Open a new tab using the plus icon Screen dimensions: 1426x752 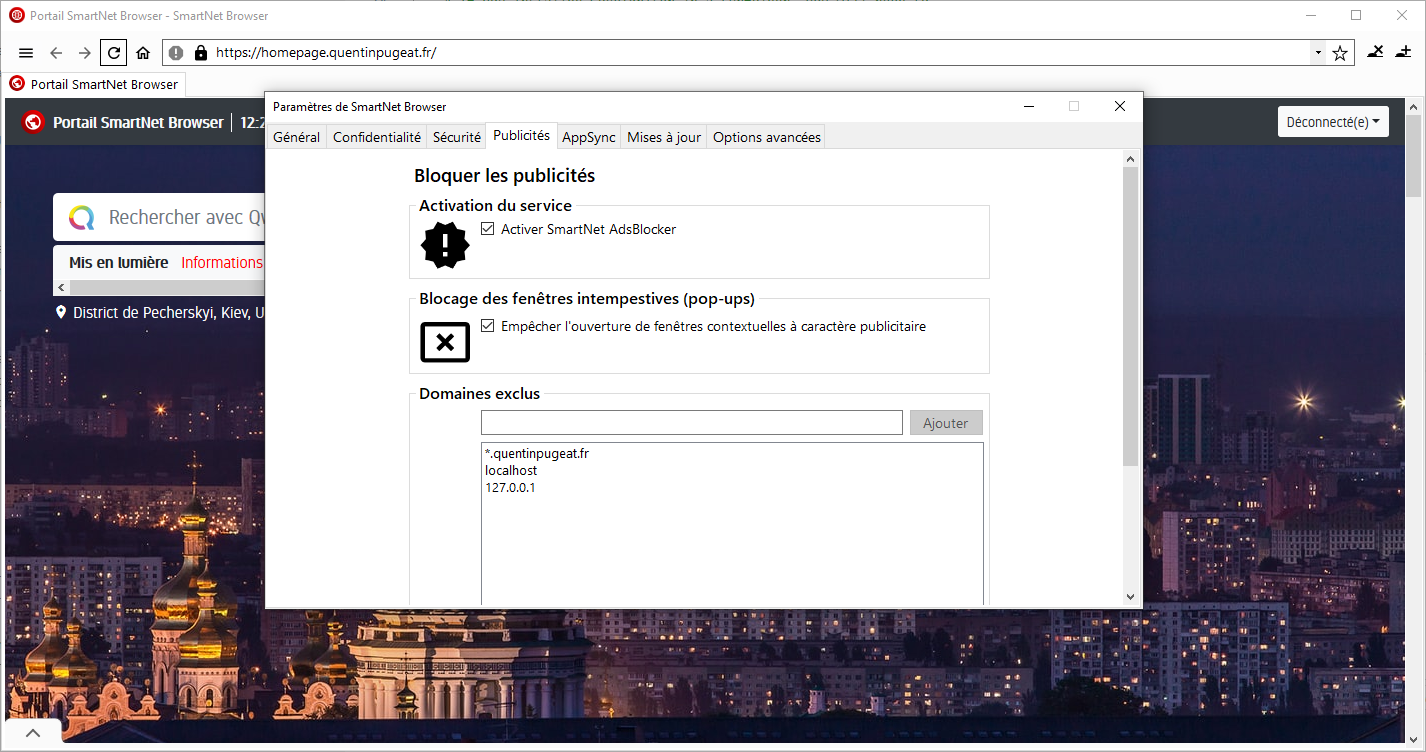(x=1405, y=52)
